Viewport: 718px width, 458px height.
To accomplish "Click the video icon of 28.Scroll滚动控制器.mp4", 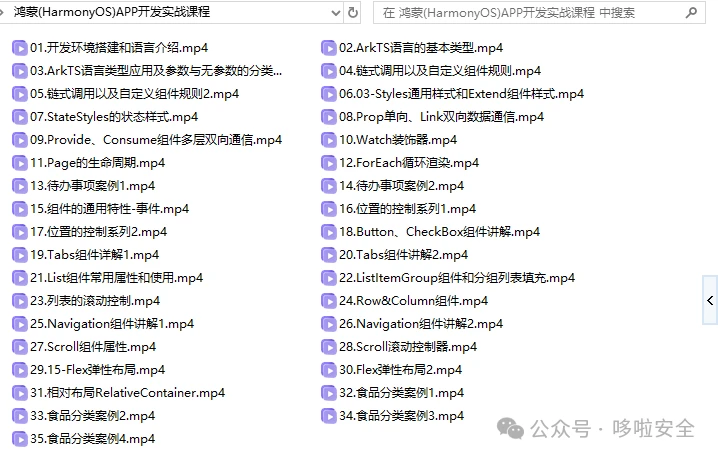I will [x=329, y=347].
